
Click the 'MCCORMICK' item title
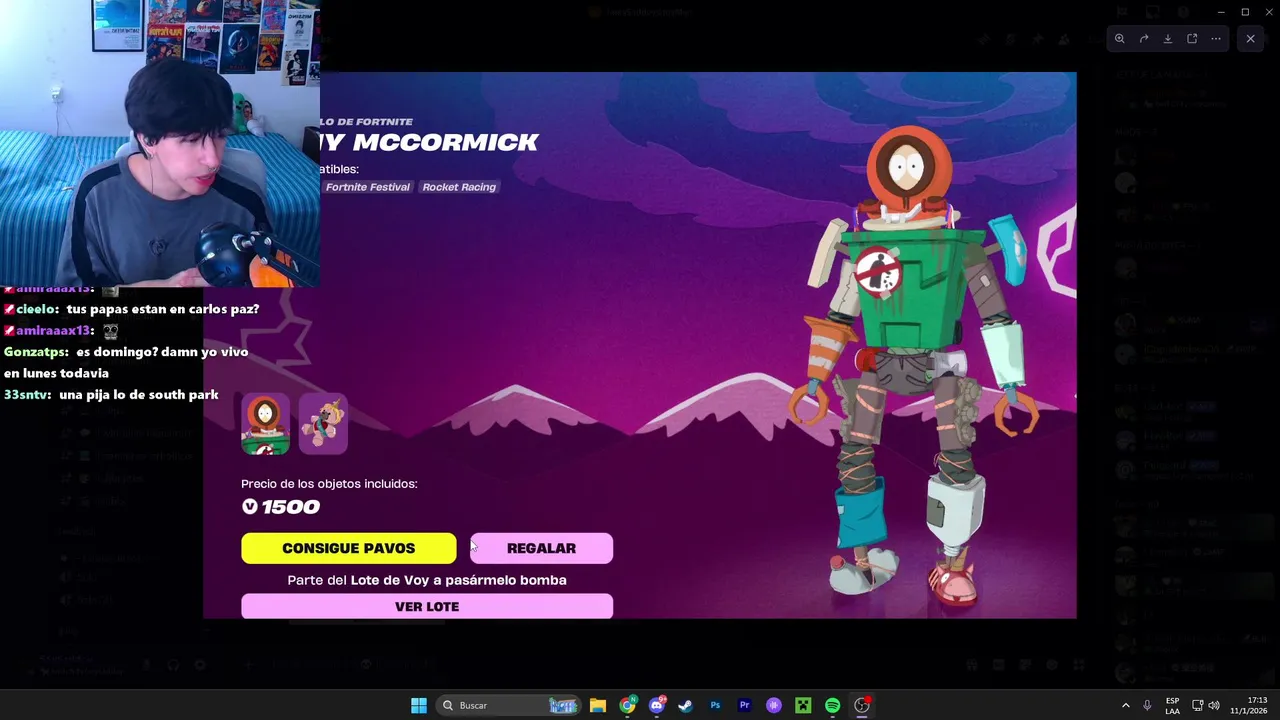(x=446, y=142)
